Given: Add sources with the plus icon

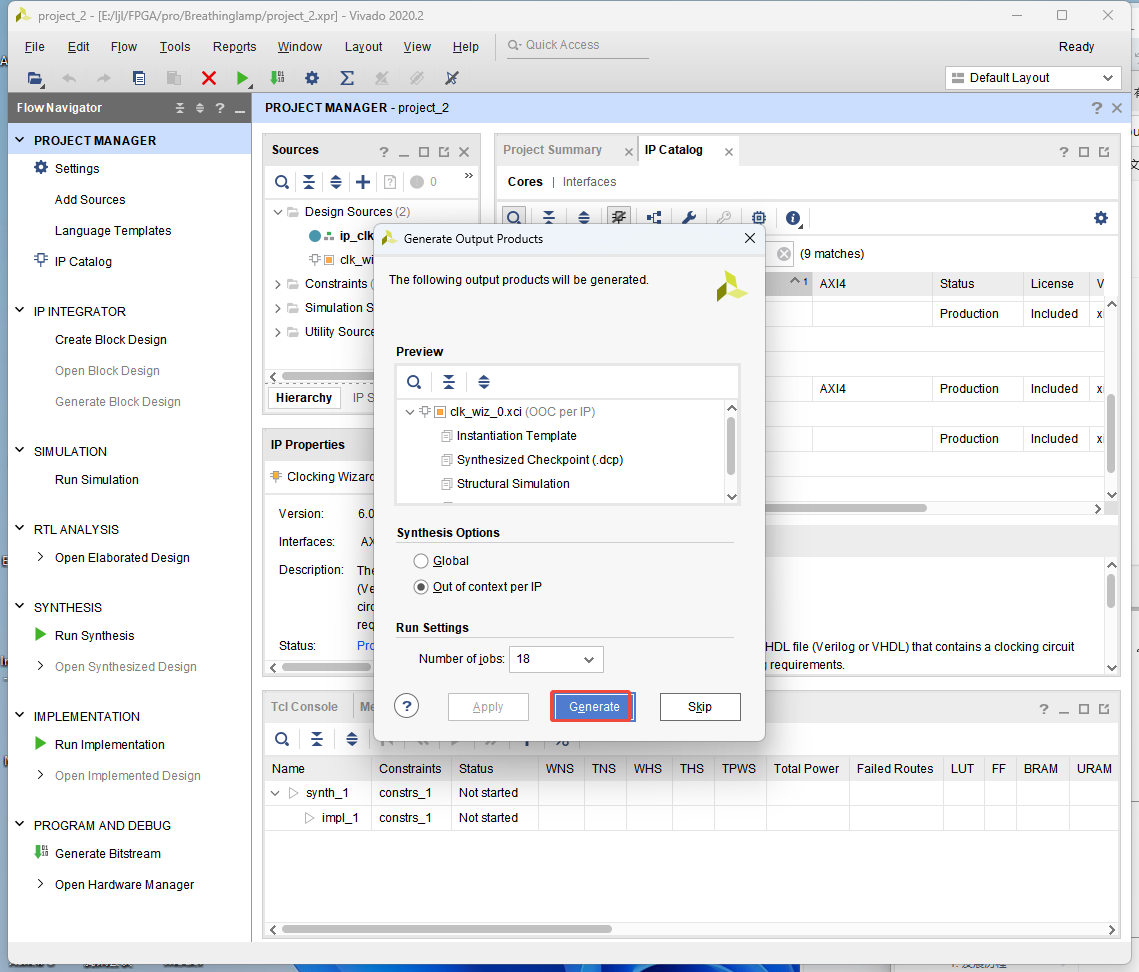Looking at the screenshot, I should point(362,182).
